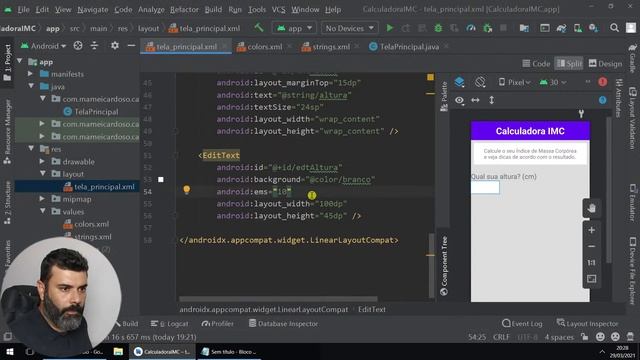The width and height of the screenshot is (640, 360).
Task: Open the Logcat tool window
Action: click(x=169, y=324)
